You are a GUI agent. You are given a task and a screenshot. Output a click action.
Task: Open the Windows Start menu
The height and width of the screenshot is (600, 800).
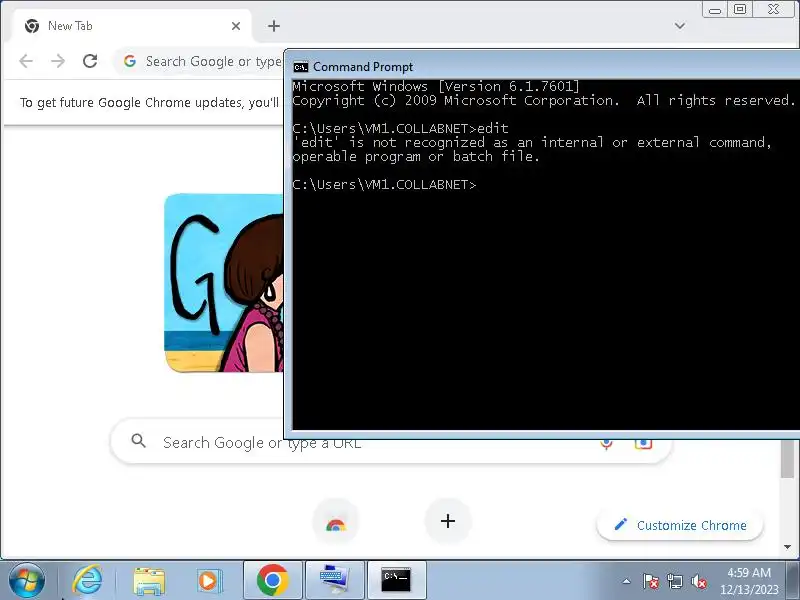click(x=27, y=580)
